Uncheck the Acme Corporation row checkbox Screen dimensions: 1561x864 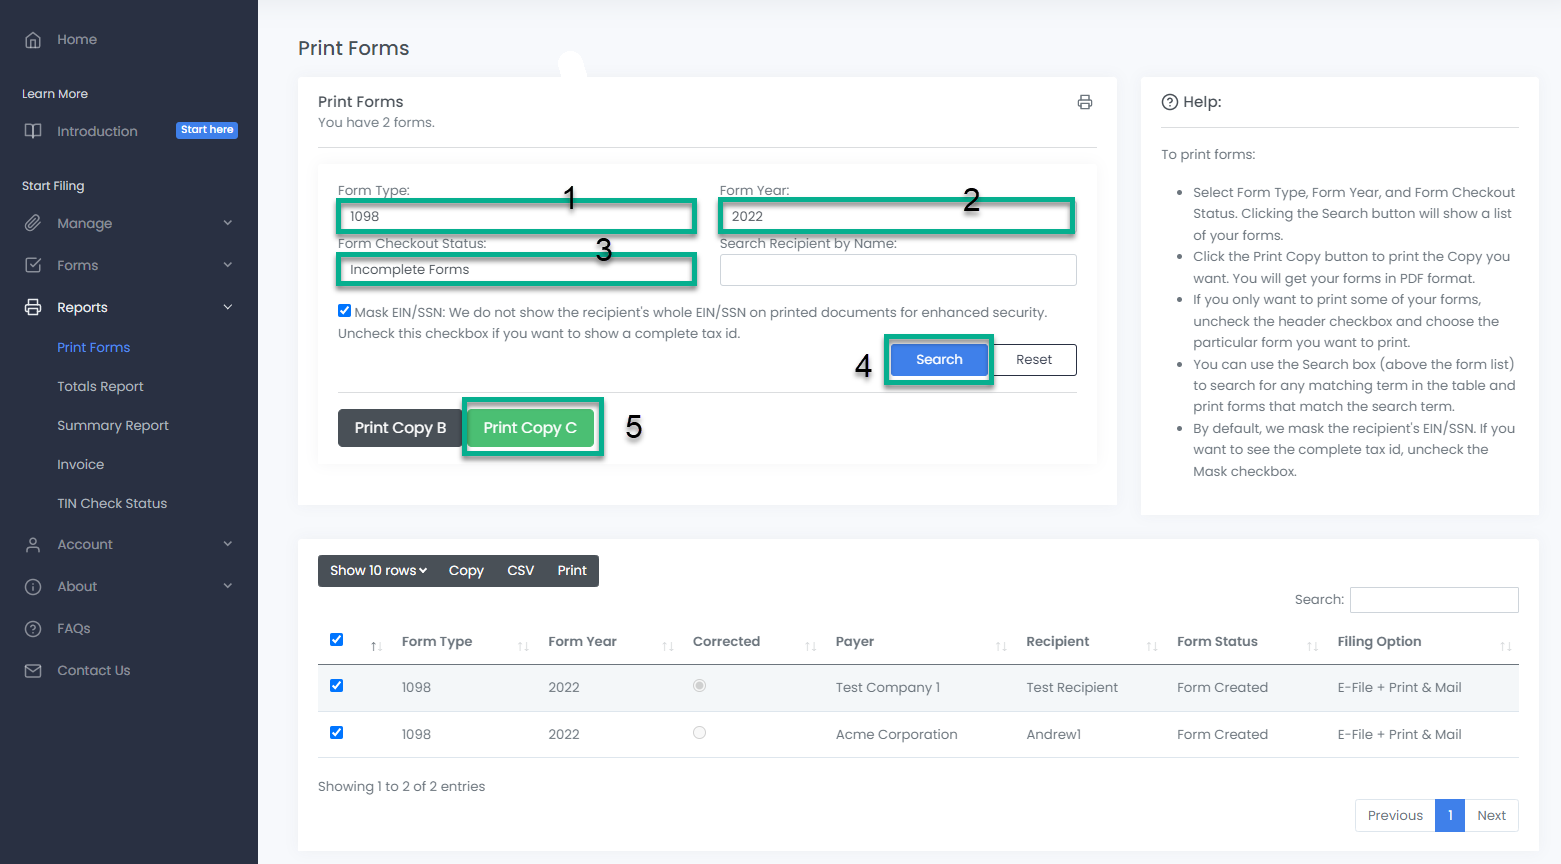336,733
